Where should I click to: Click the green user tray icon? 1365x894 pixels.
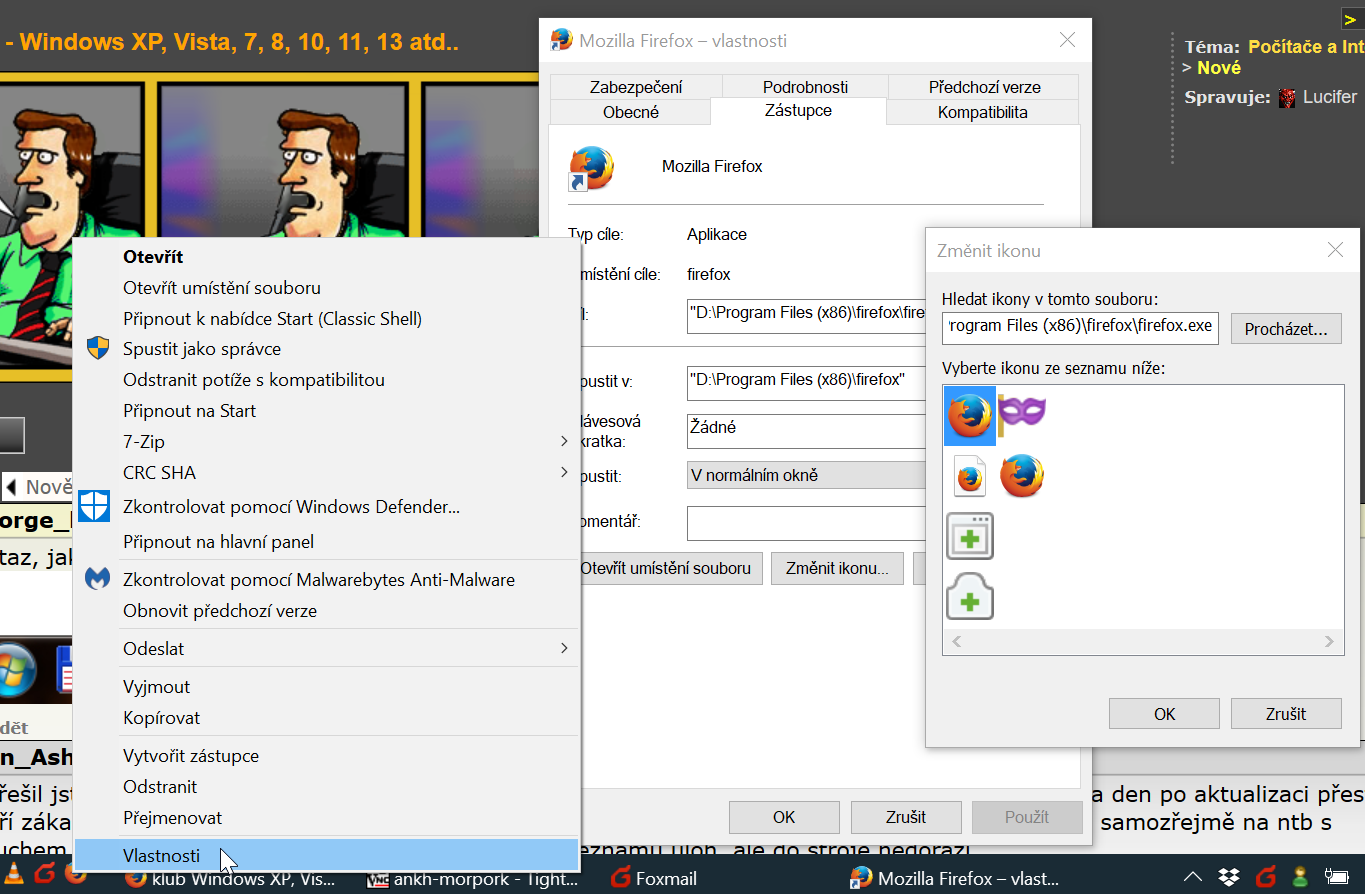pyautogui.click(x=1299, y=878)
